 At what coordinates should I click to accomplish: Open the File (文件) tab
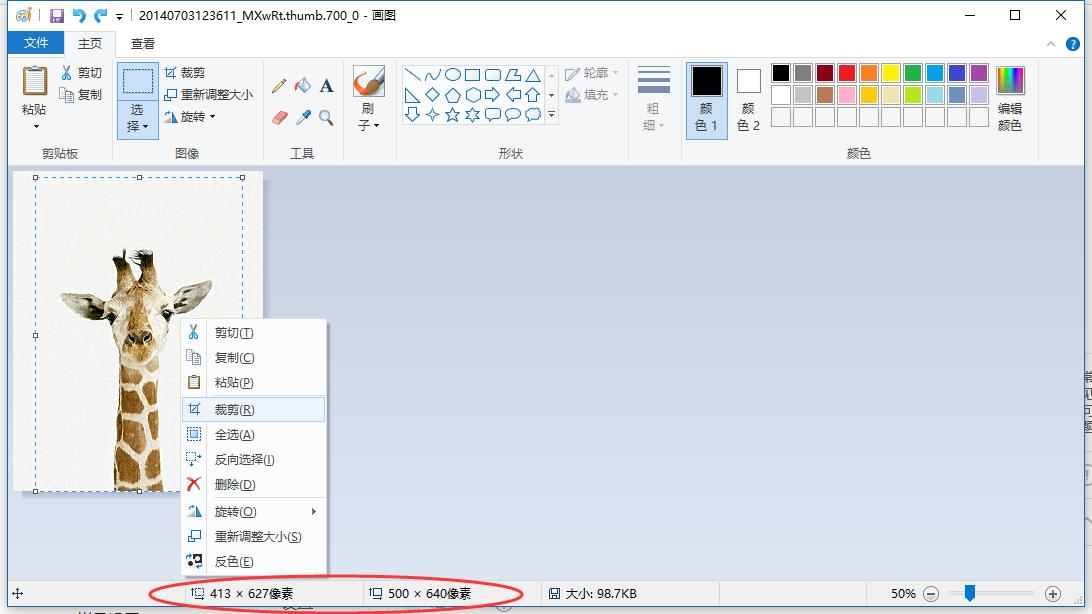click(x=36, y=43)
